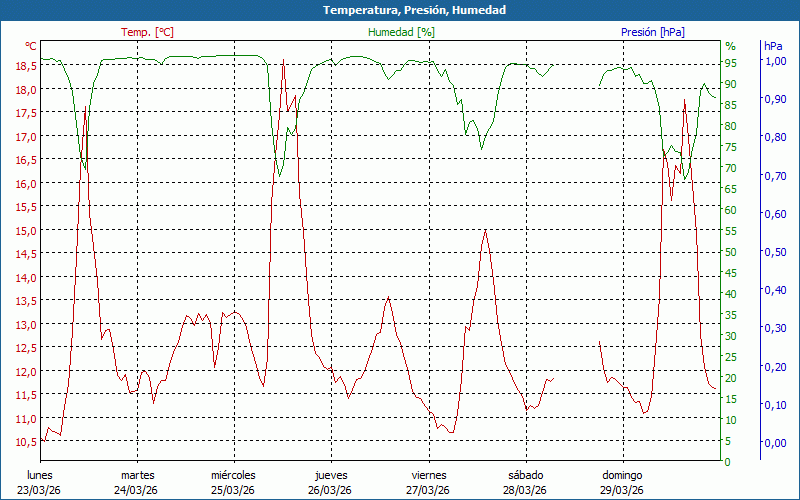The height and width of the screenshot is (500, 800).
Task: Click the jueves 26/03/26 date label
Action: (x=330, y=482)
